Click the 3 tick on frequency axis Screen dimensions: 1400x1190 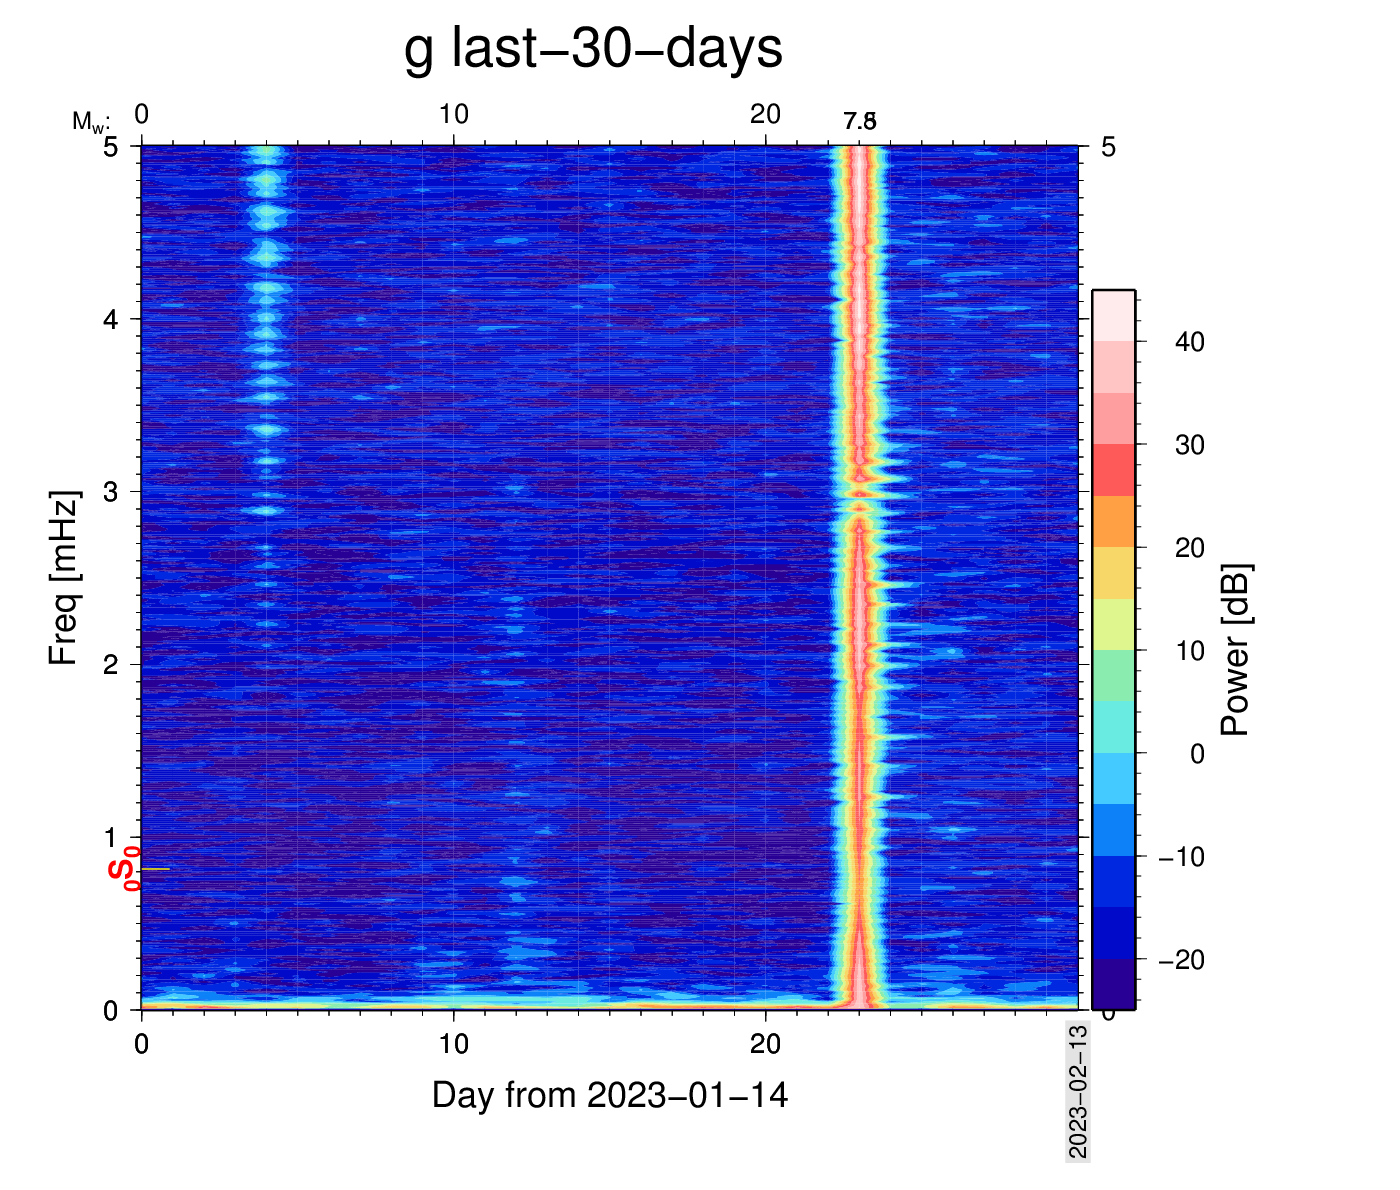click(x=111, y=492)
